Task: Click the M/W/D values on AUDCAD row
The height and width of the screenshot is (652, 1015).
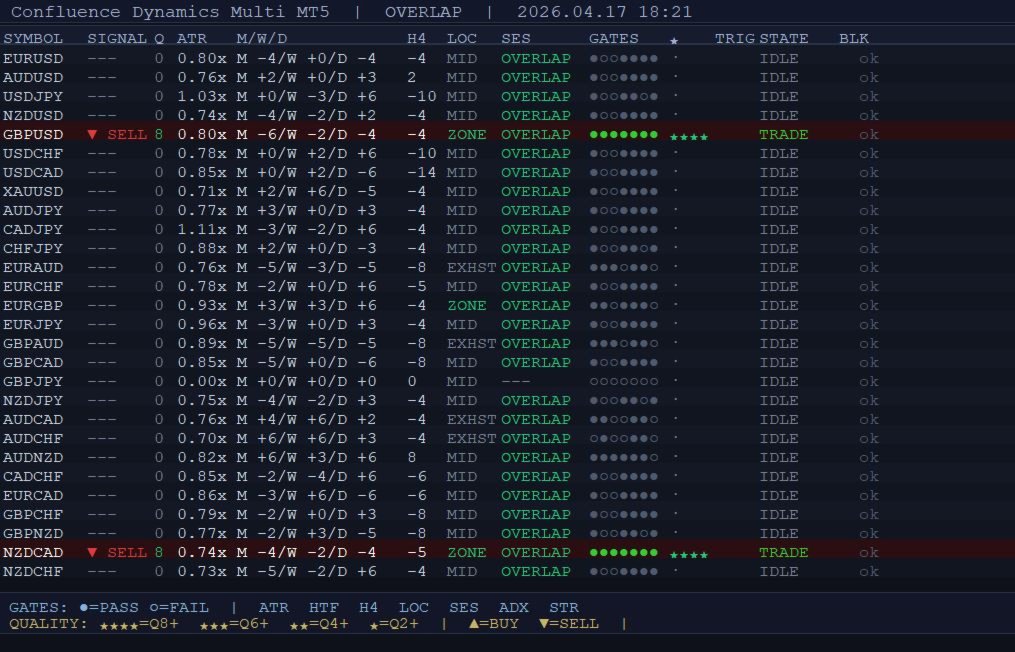Action: 306,420
